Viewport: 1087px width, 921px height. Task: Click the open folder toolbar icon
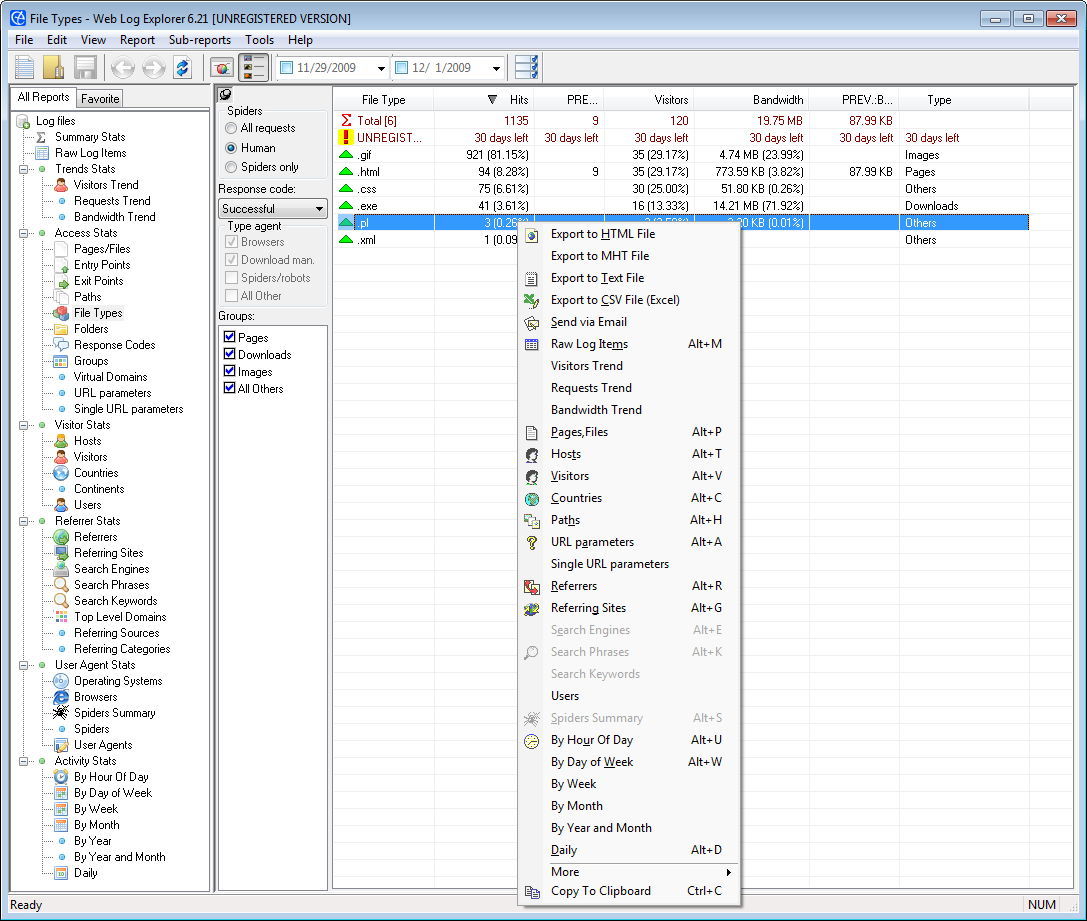54,68
